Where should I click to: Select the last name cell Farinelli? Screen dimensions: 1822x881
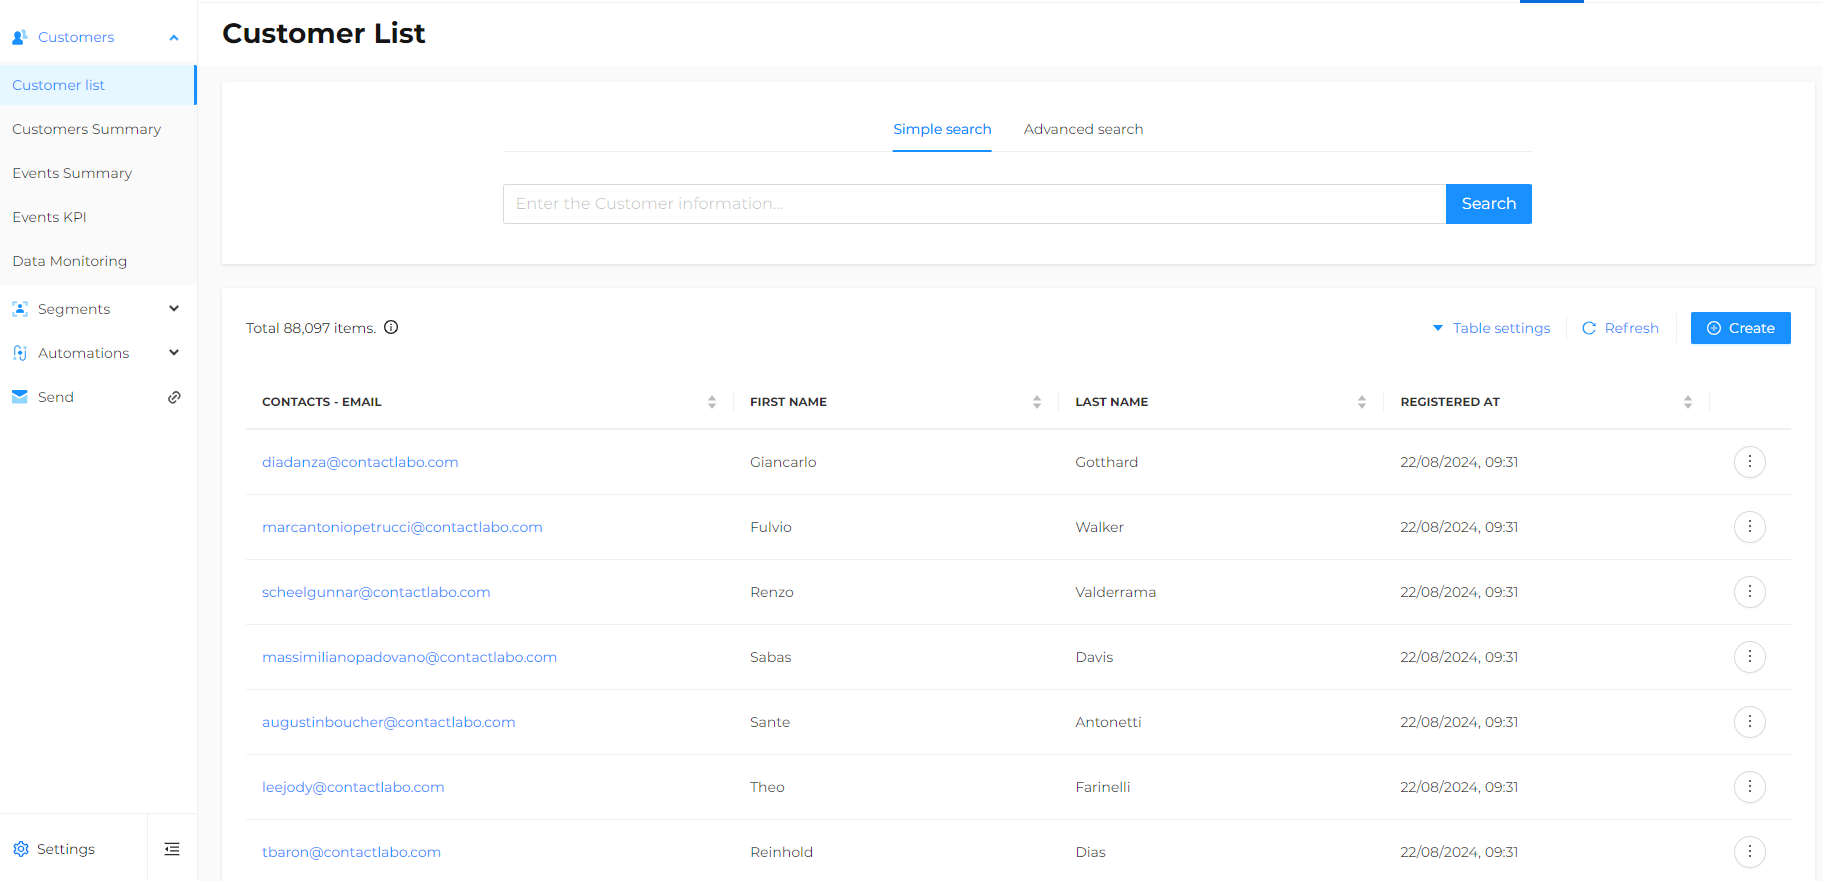1102,787
